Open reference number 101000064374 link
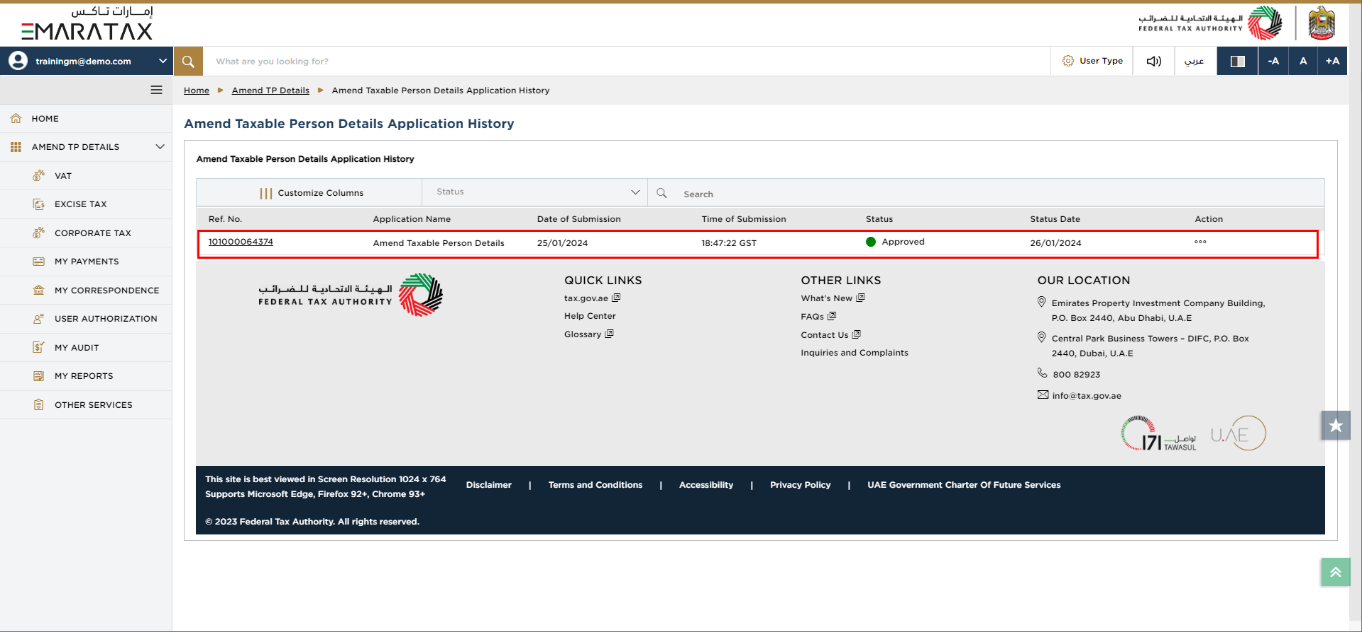1362x632 pixels. (x=240, y=242)
